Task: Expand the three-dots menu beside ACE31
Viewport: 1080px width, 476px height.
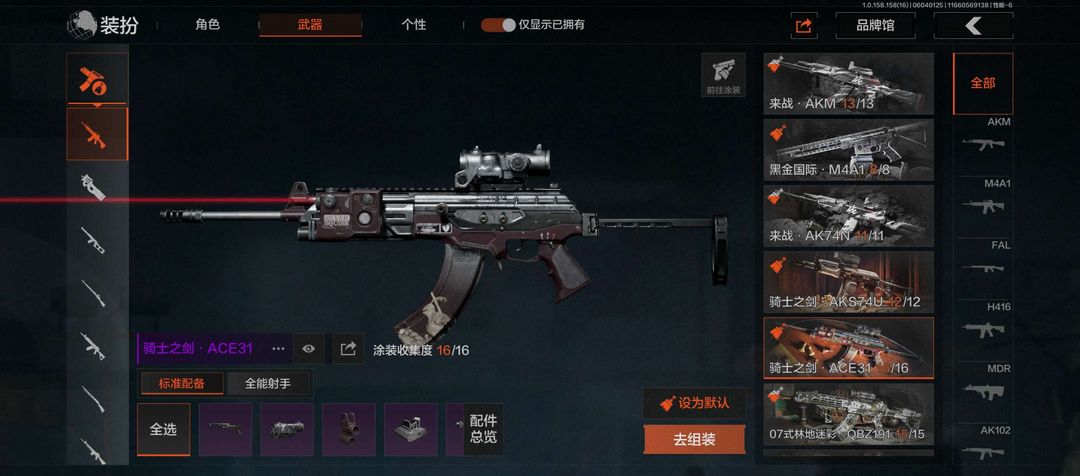Action: coord(278,349)
